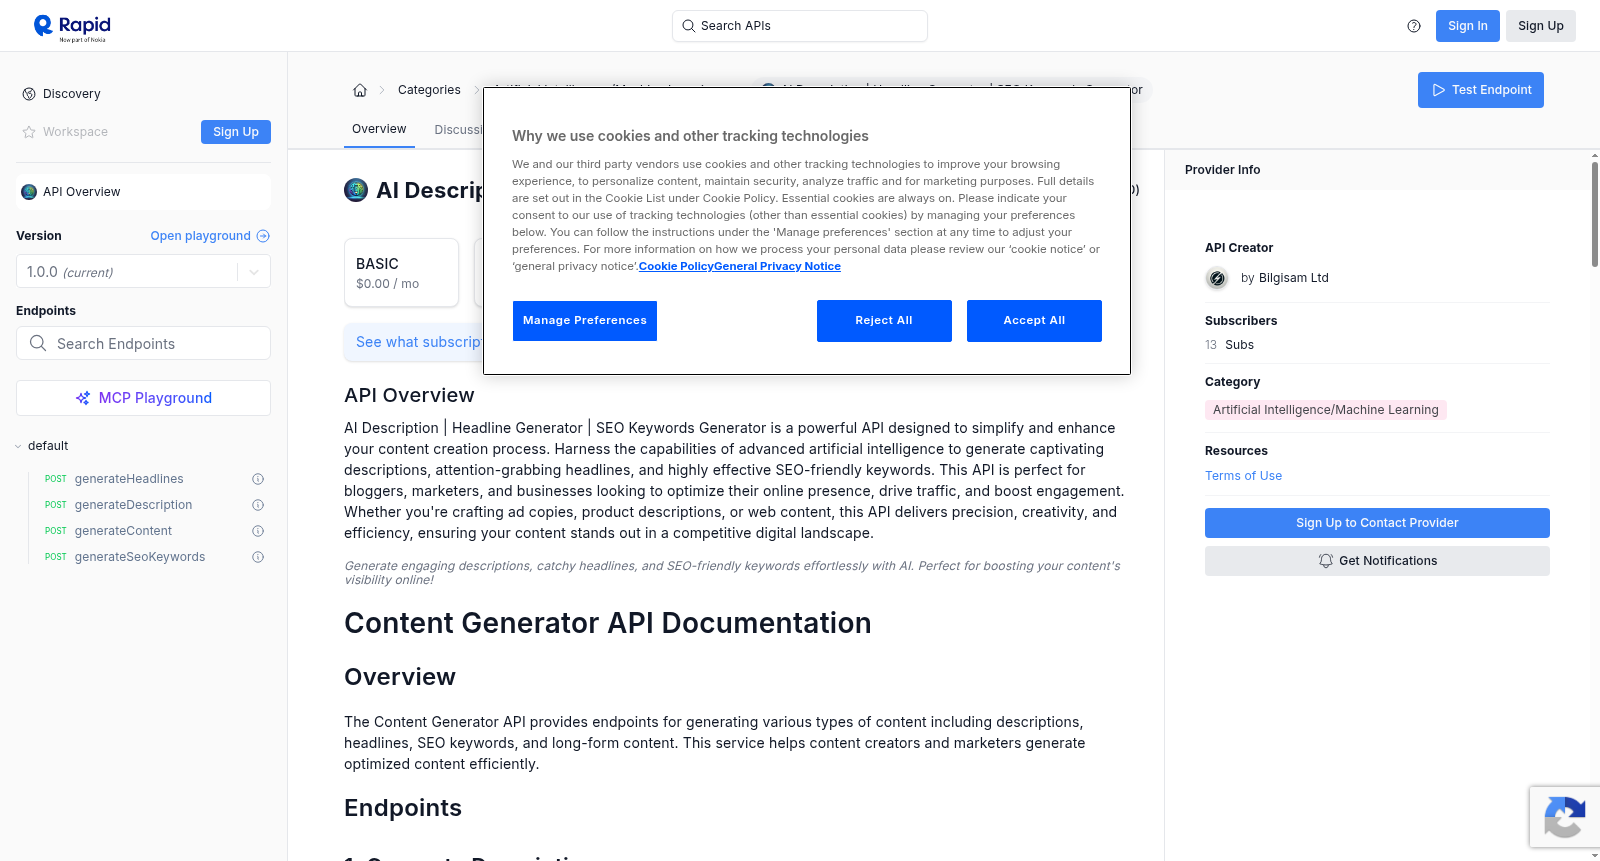Screen dimensions: 1600x861
Task: Click Accept All cookies button
Action: pos(1034,321)
